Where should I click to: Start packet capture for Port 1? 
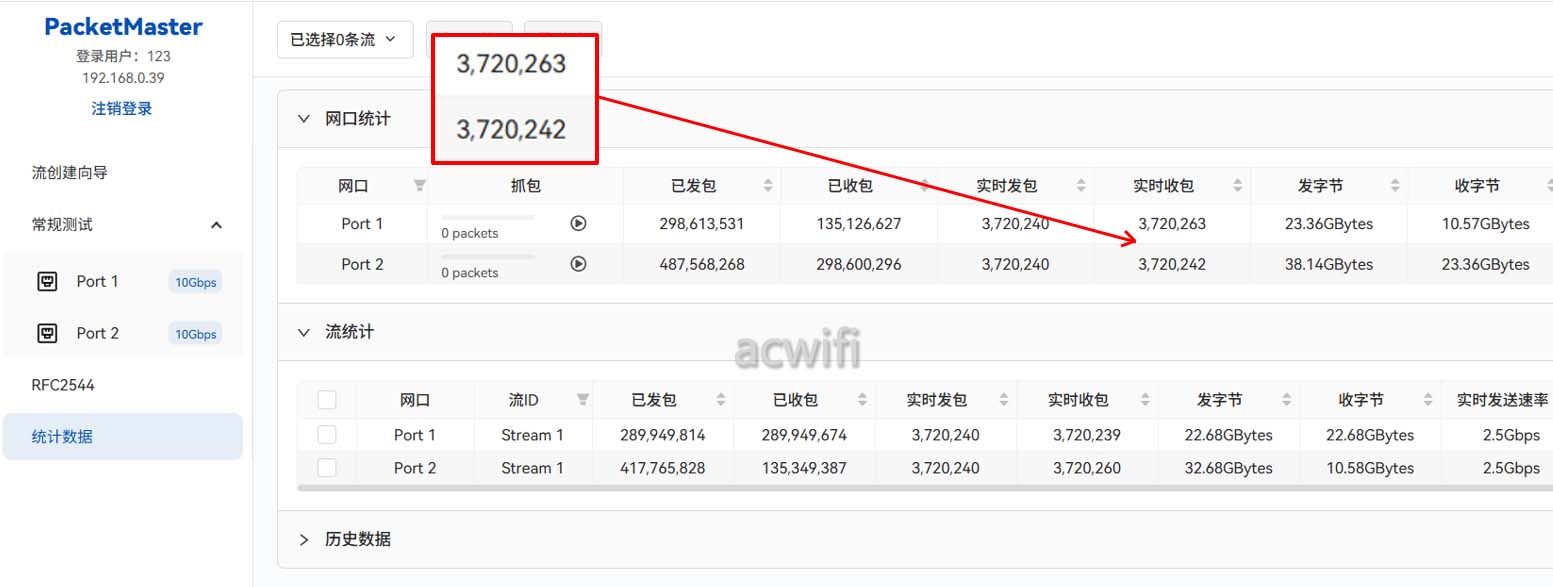pyautogui.click(x=578, y=224)
